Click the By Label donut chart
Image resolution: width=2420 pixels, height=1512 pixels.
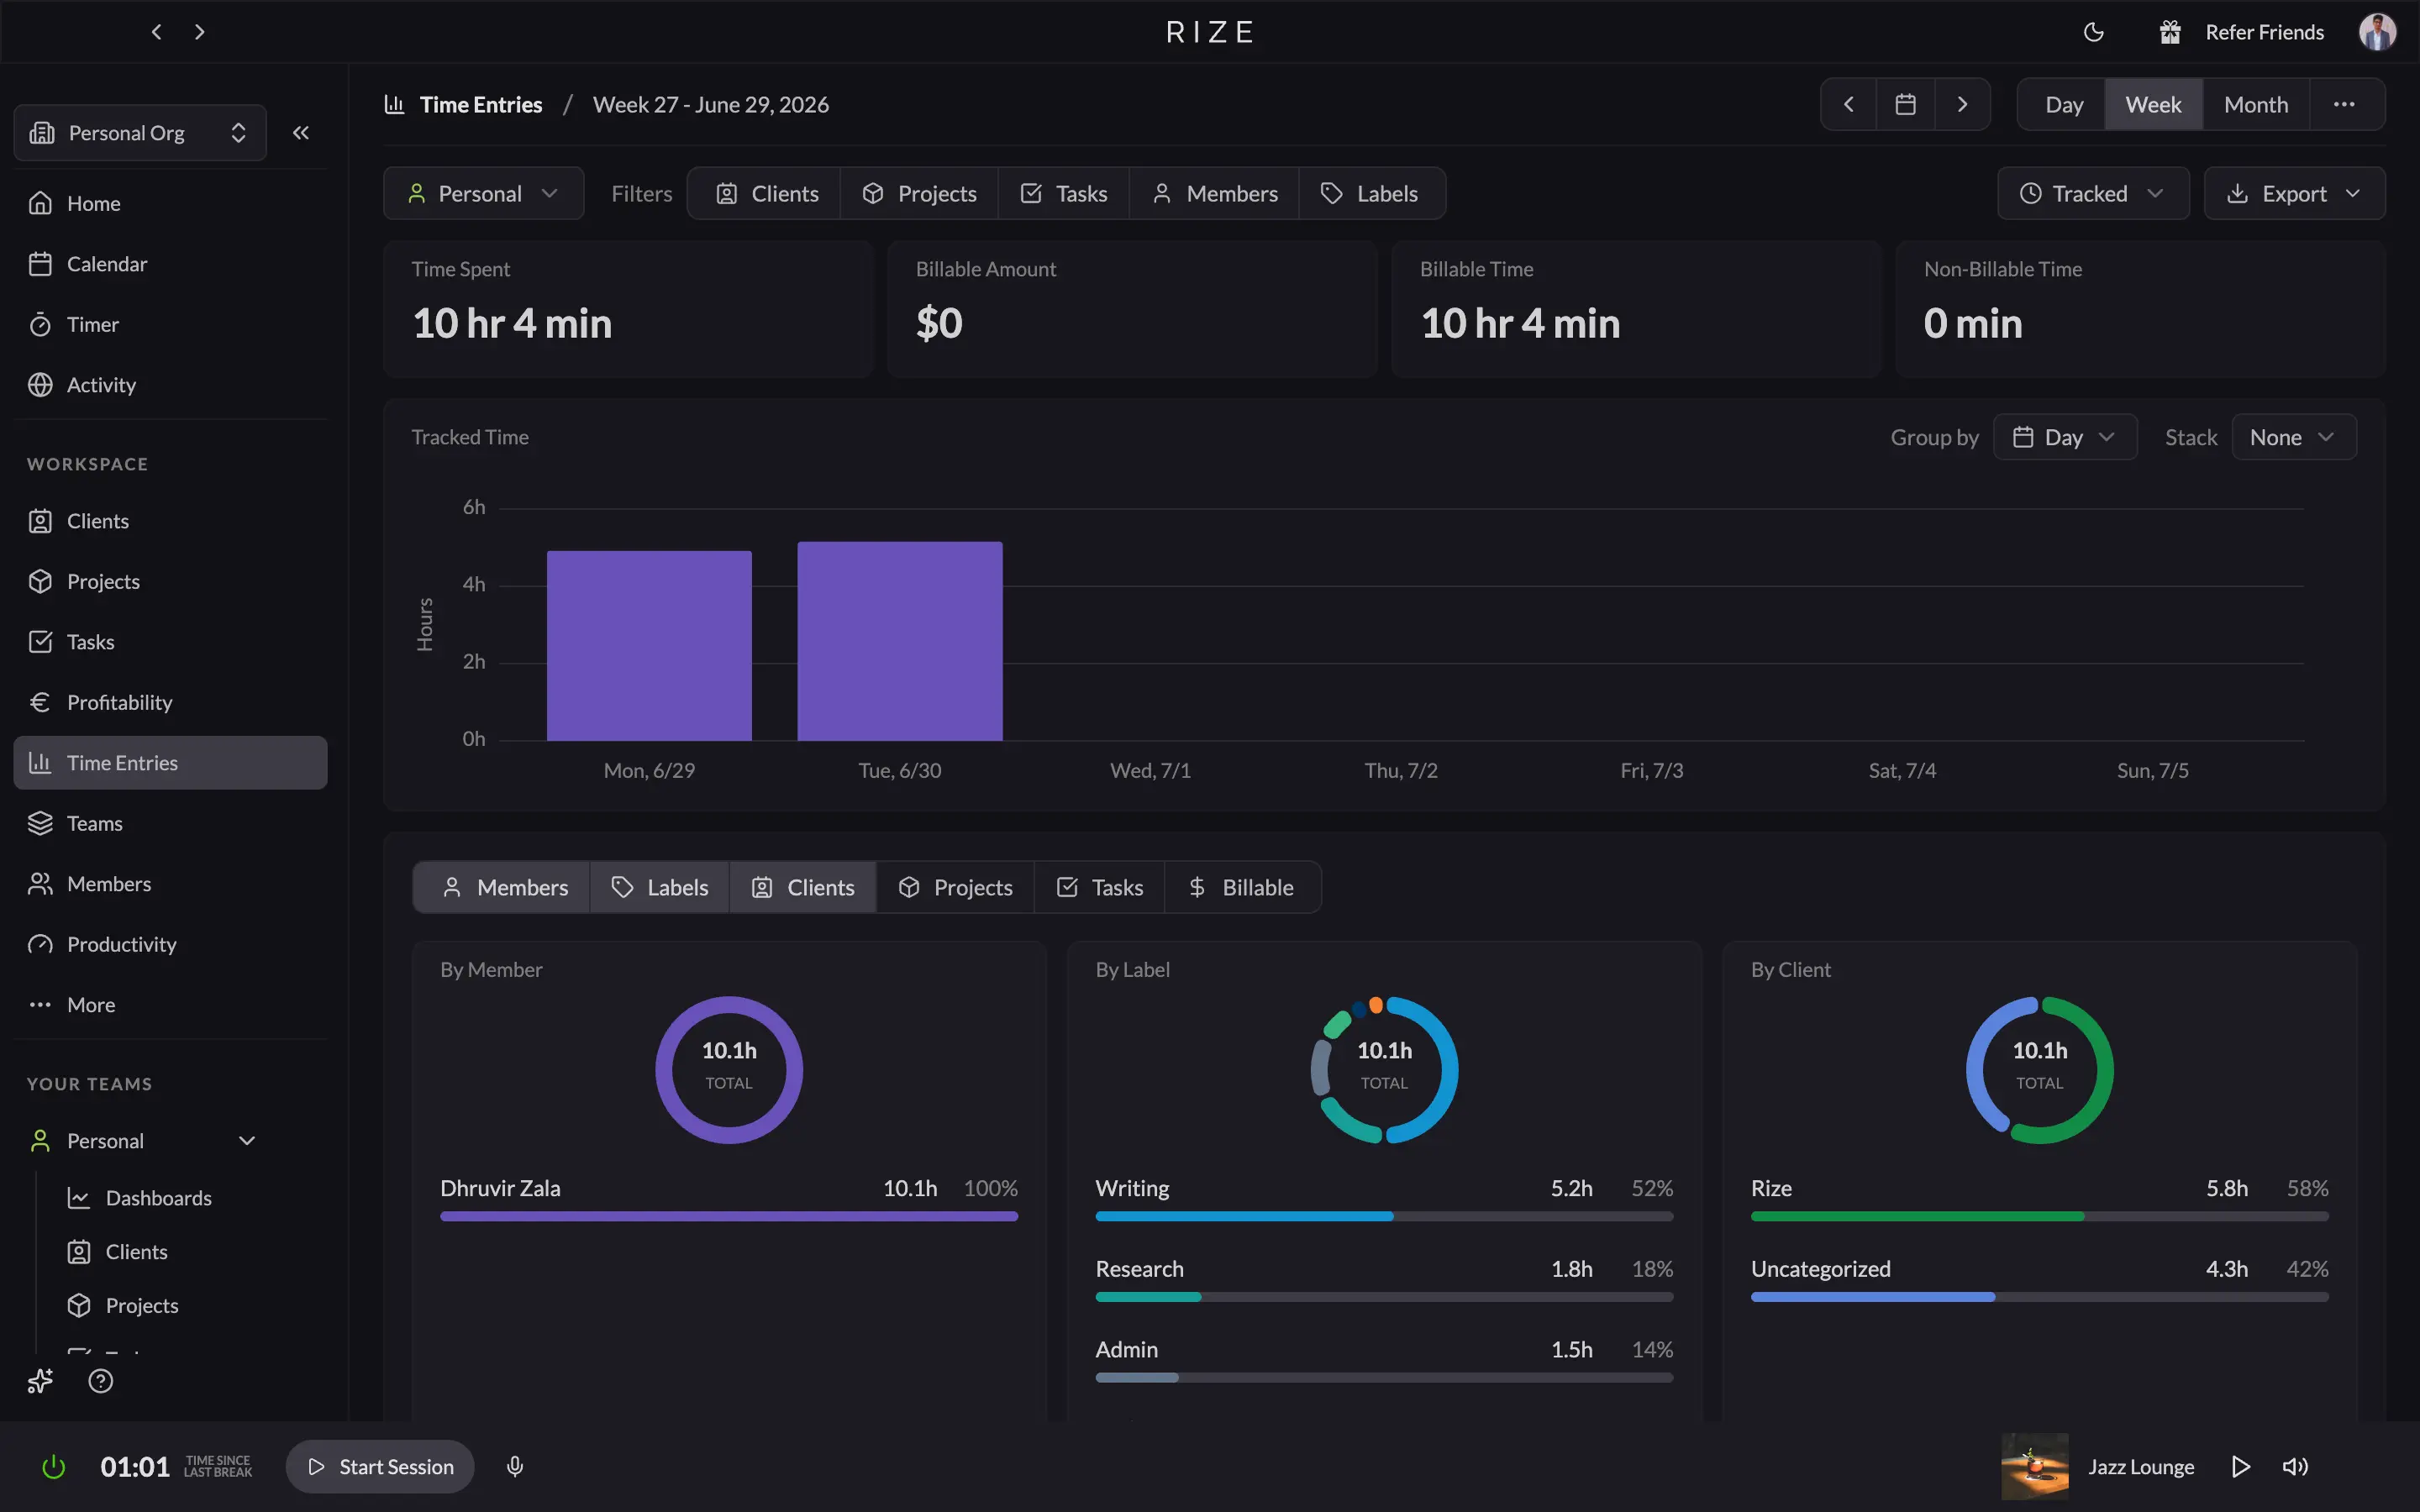click(x=1384, y=1070)
